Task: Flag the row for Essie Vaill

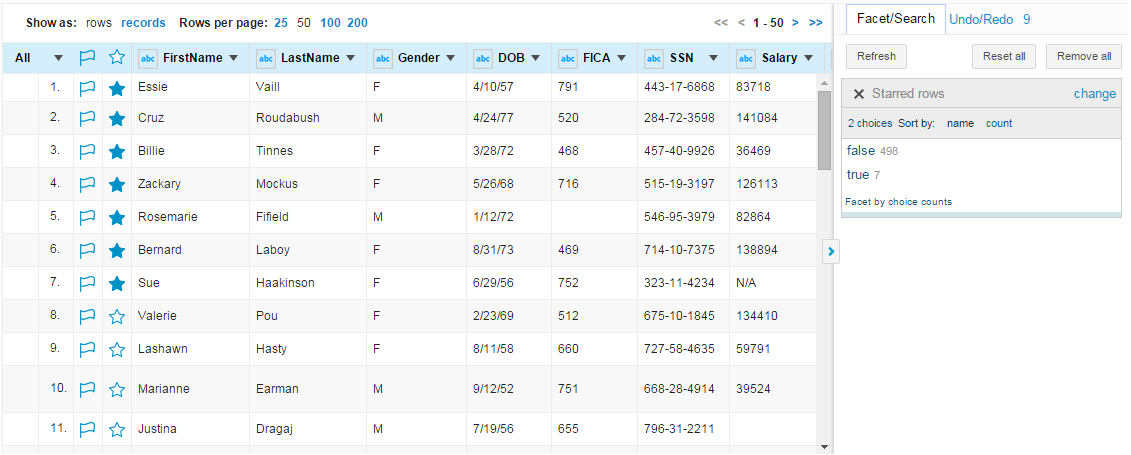Action: pyautogui.click(x=87, y=88)
